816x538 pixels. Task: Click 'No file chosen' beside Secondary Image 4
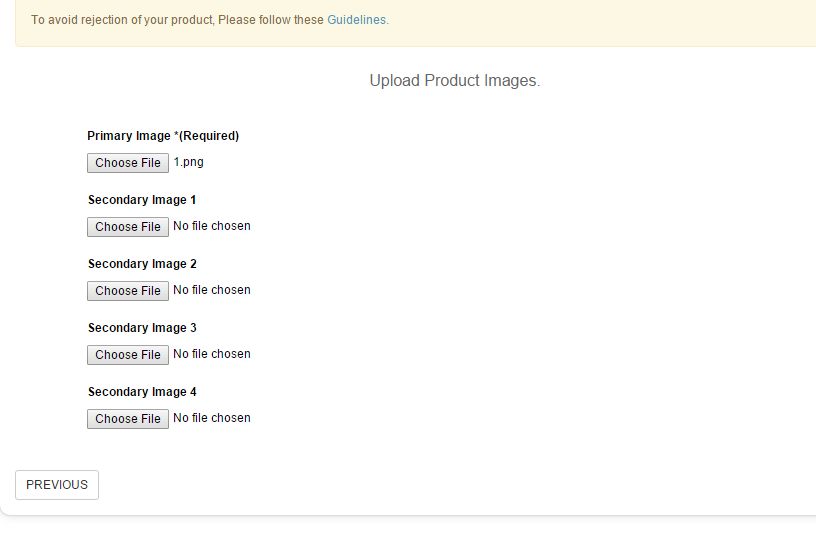212,418
